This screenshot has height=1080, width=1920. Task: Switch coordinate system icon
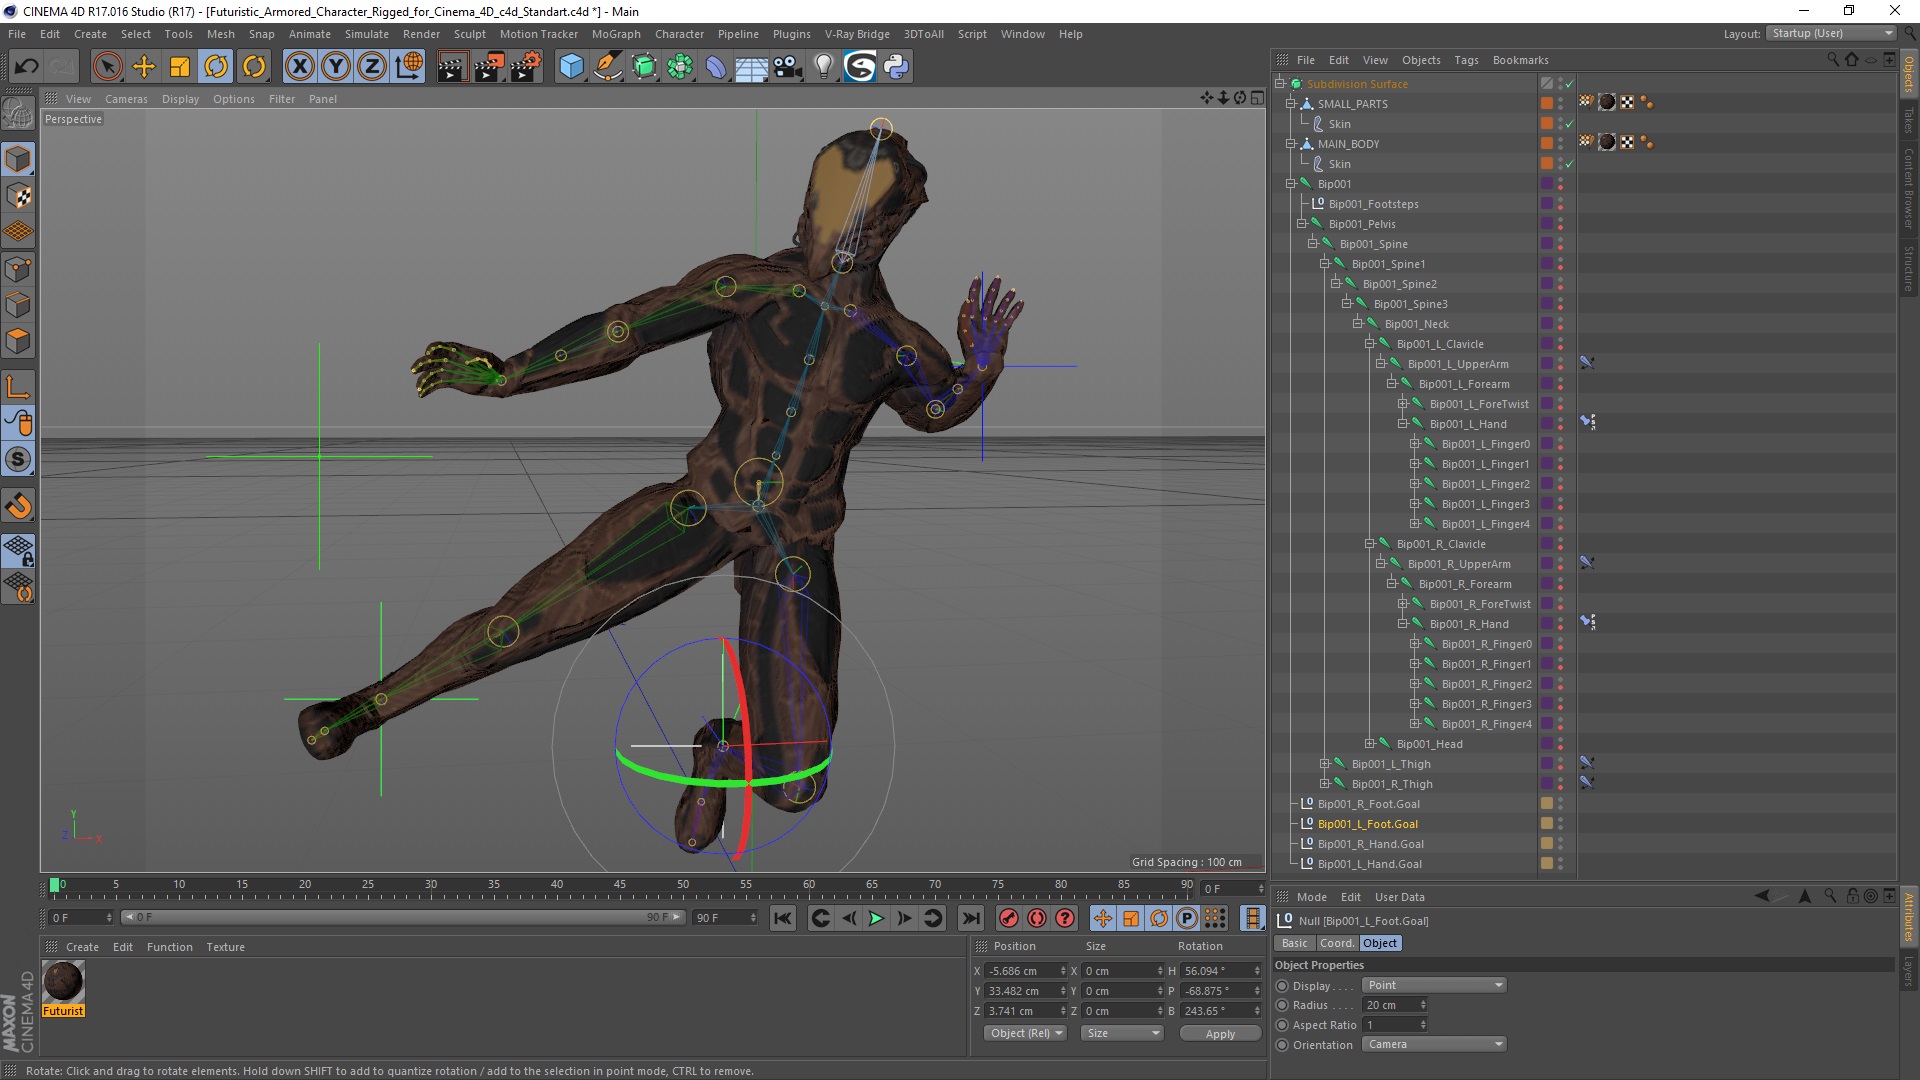[409, 67]
